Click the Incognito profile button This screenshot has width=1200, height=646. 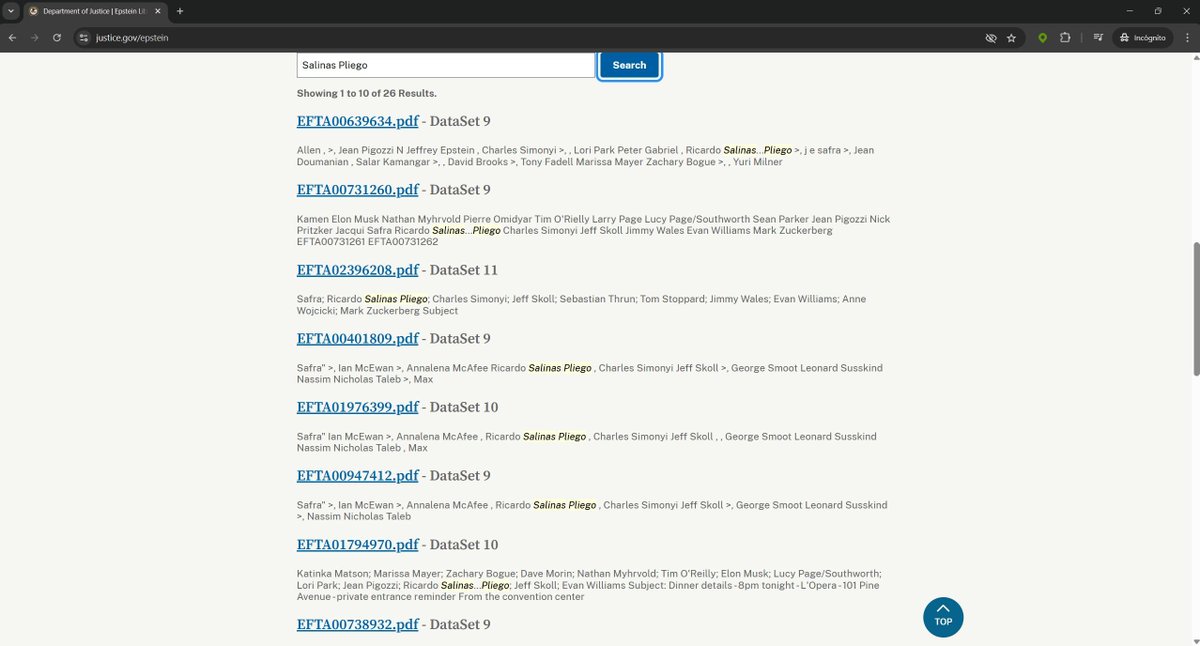tap(1143, 37)
